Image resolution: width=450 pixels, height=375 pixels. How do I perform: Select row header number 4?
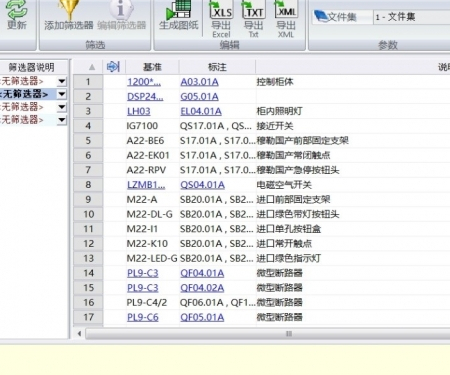tap(88, 126)
